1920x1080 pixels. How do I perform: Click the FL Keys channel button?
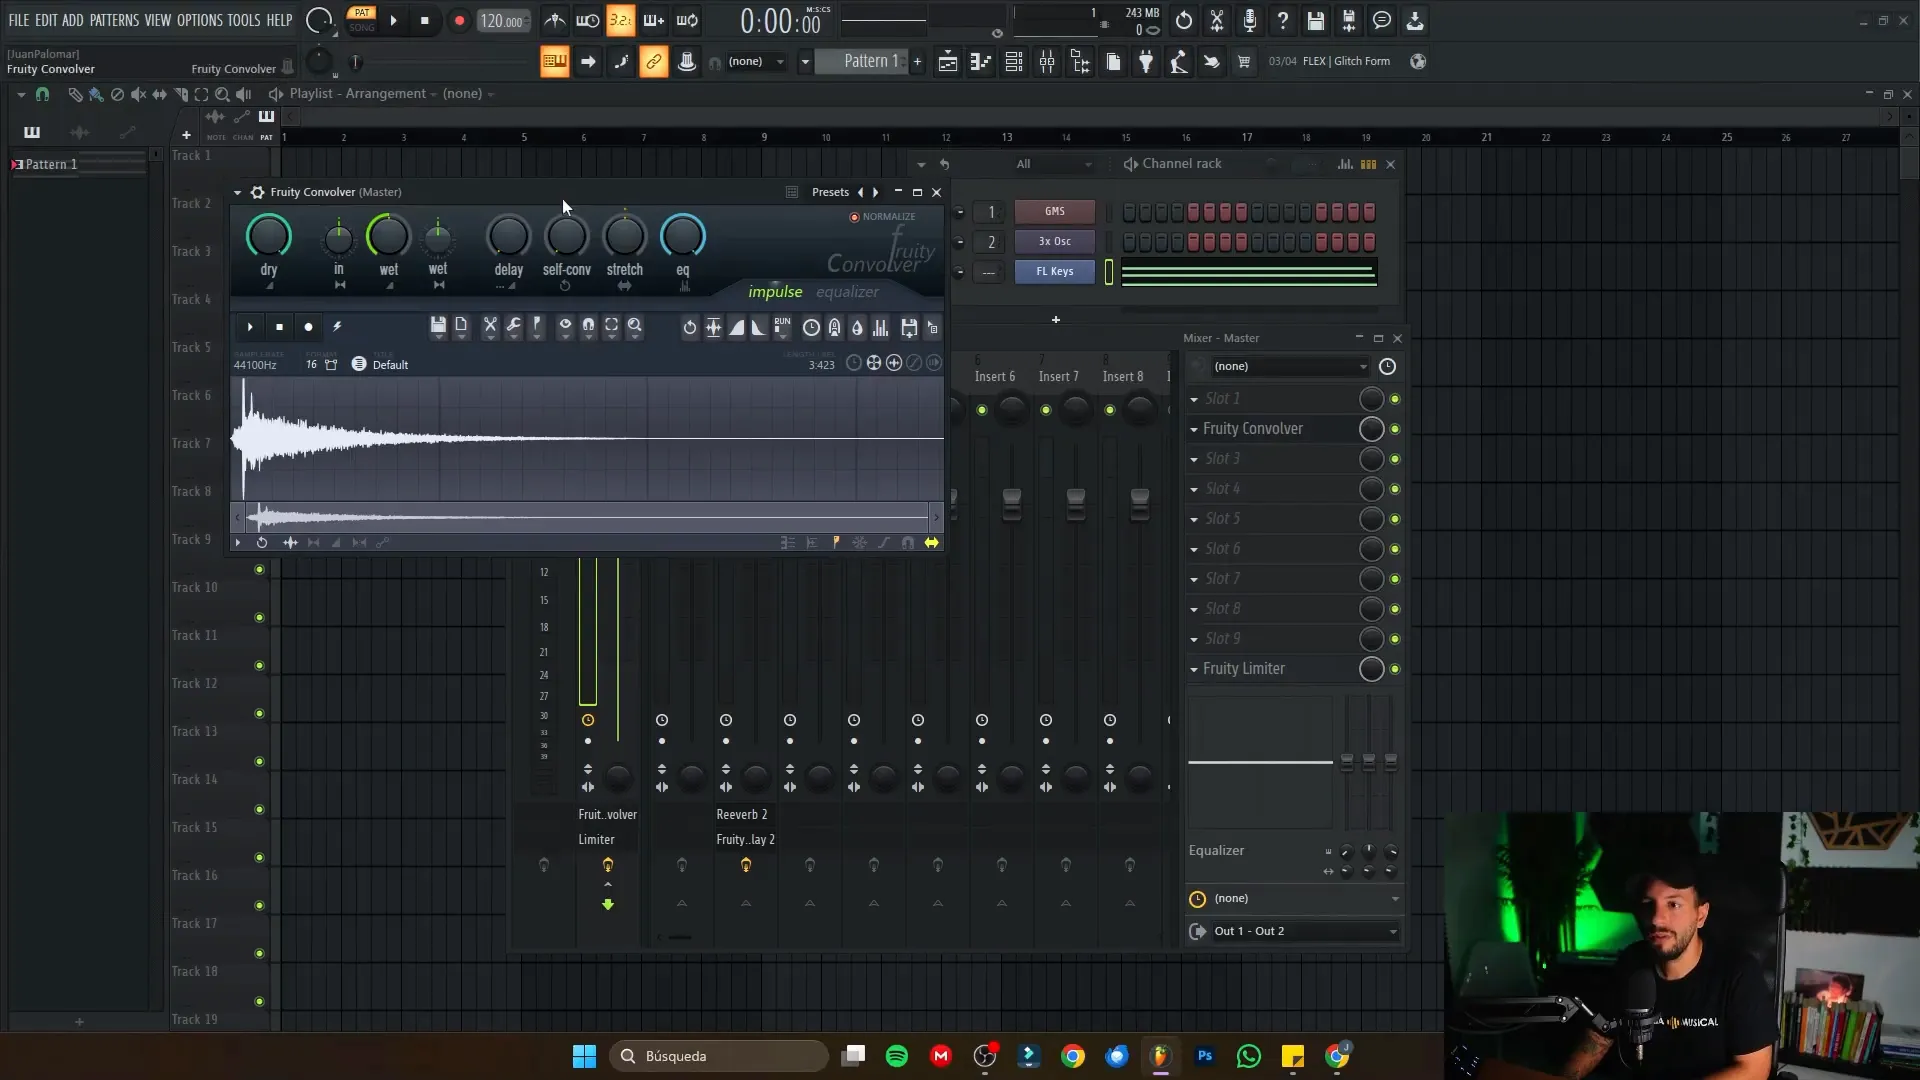tap(1054, 271)
